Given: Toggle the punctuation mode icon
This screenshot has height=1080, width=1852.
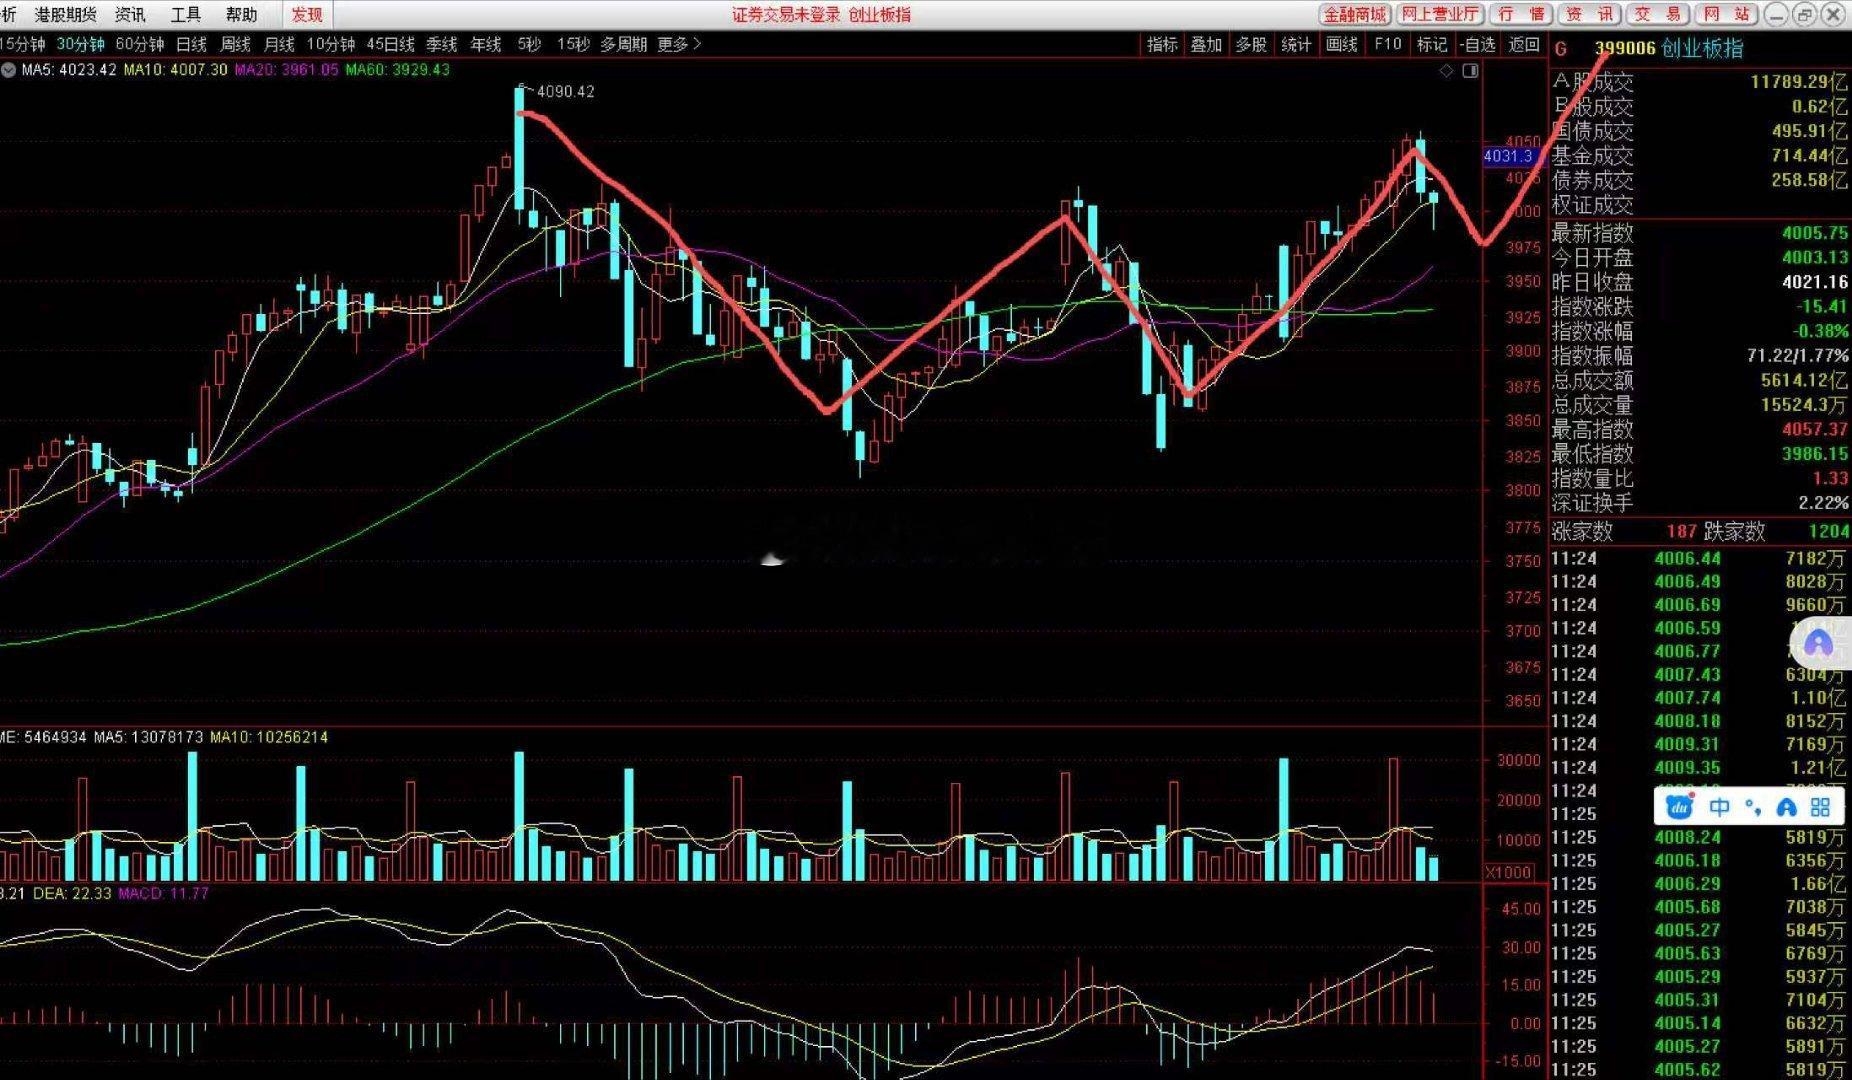Looking at the screenshot, I should (x=1752, y=807).
